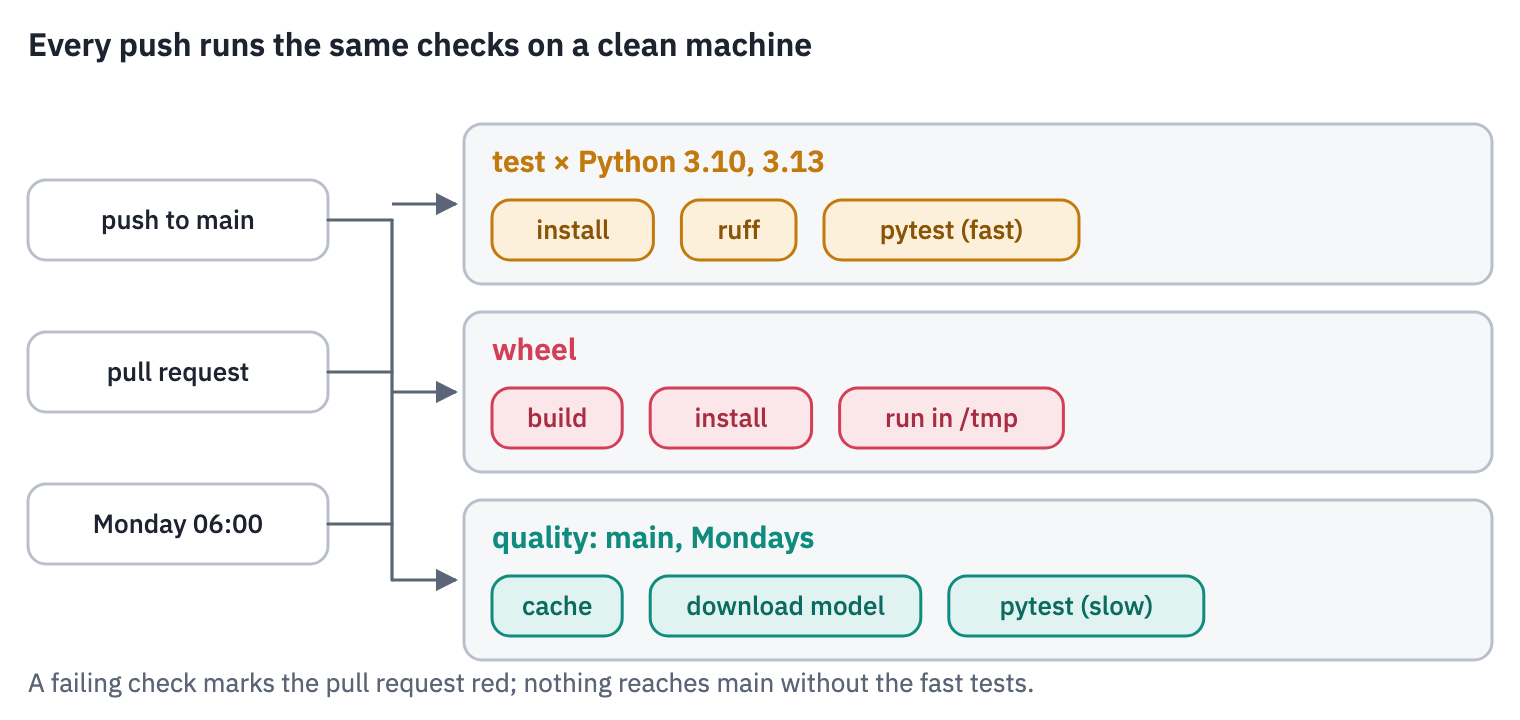1520x720 pixels.
Task: Click the caption about a failing check
Action: [x=530, y=684]
